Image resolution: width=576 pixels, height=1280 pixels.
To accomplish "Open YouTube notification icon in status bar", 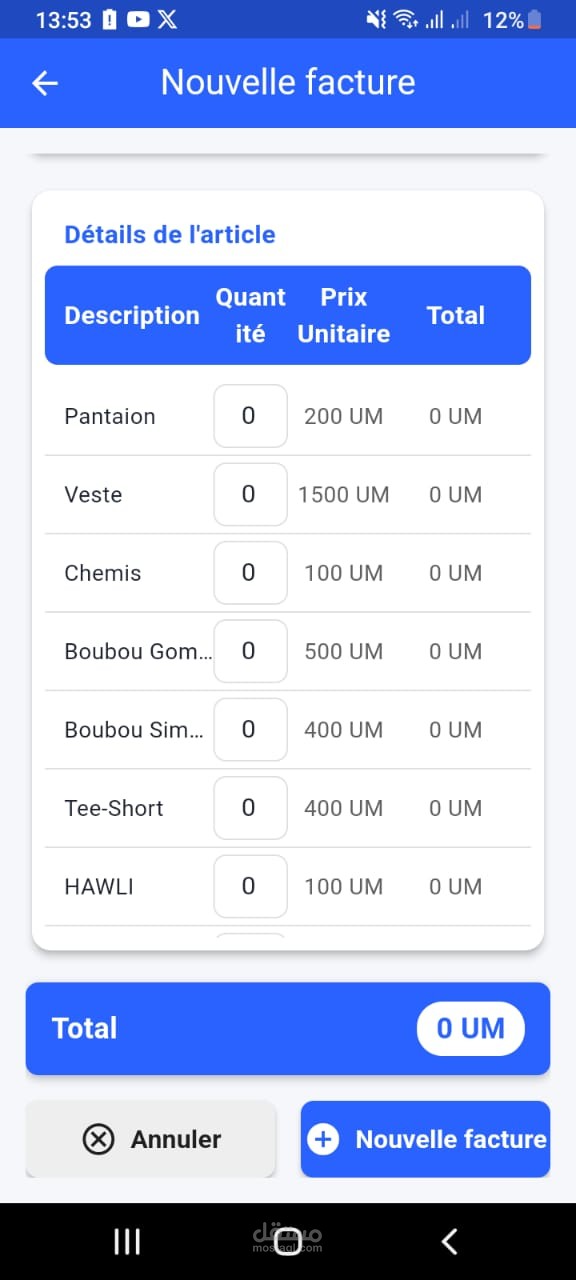I will [139, 19].
